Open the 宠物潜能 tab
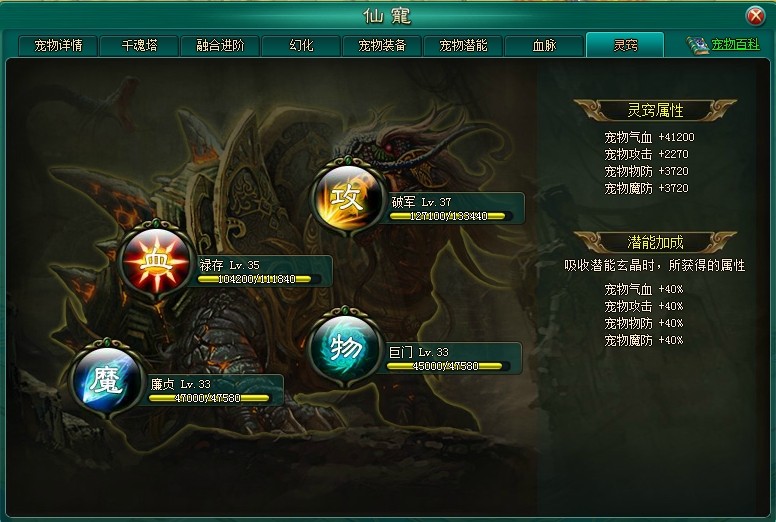Image resolution: width=776 pixels, height=522 pixels. (463, 46)
